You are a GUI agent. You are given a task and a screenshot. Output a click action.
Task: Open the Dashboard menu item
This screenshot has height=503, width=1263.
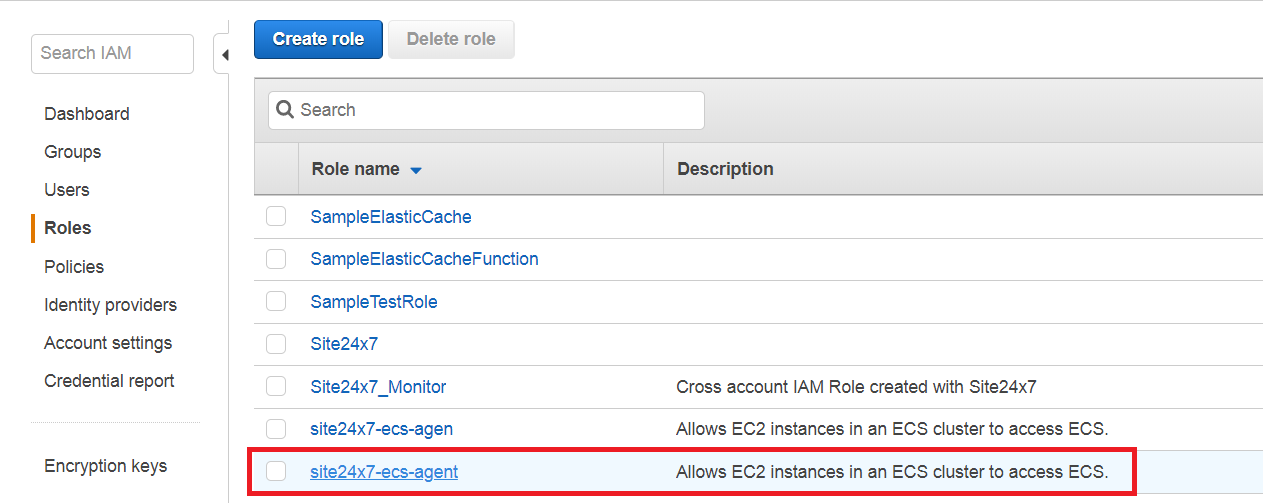87,114
